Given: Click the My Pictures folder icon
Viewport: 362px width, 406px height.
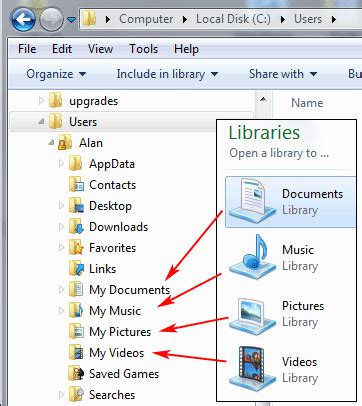Looking at the screenshot, I should click(x=76, y=331).
